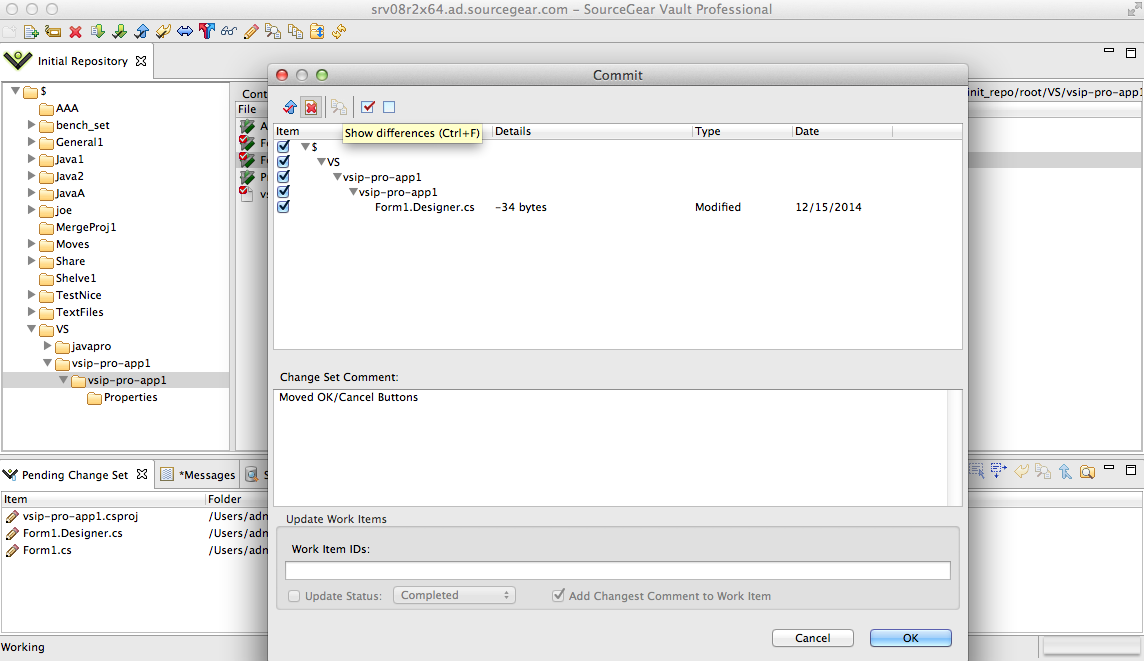
Task: Click the Deselect All empty-box icon
Action: 389,107
